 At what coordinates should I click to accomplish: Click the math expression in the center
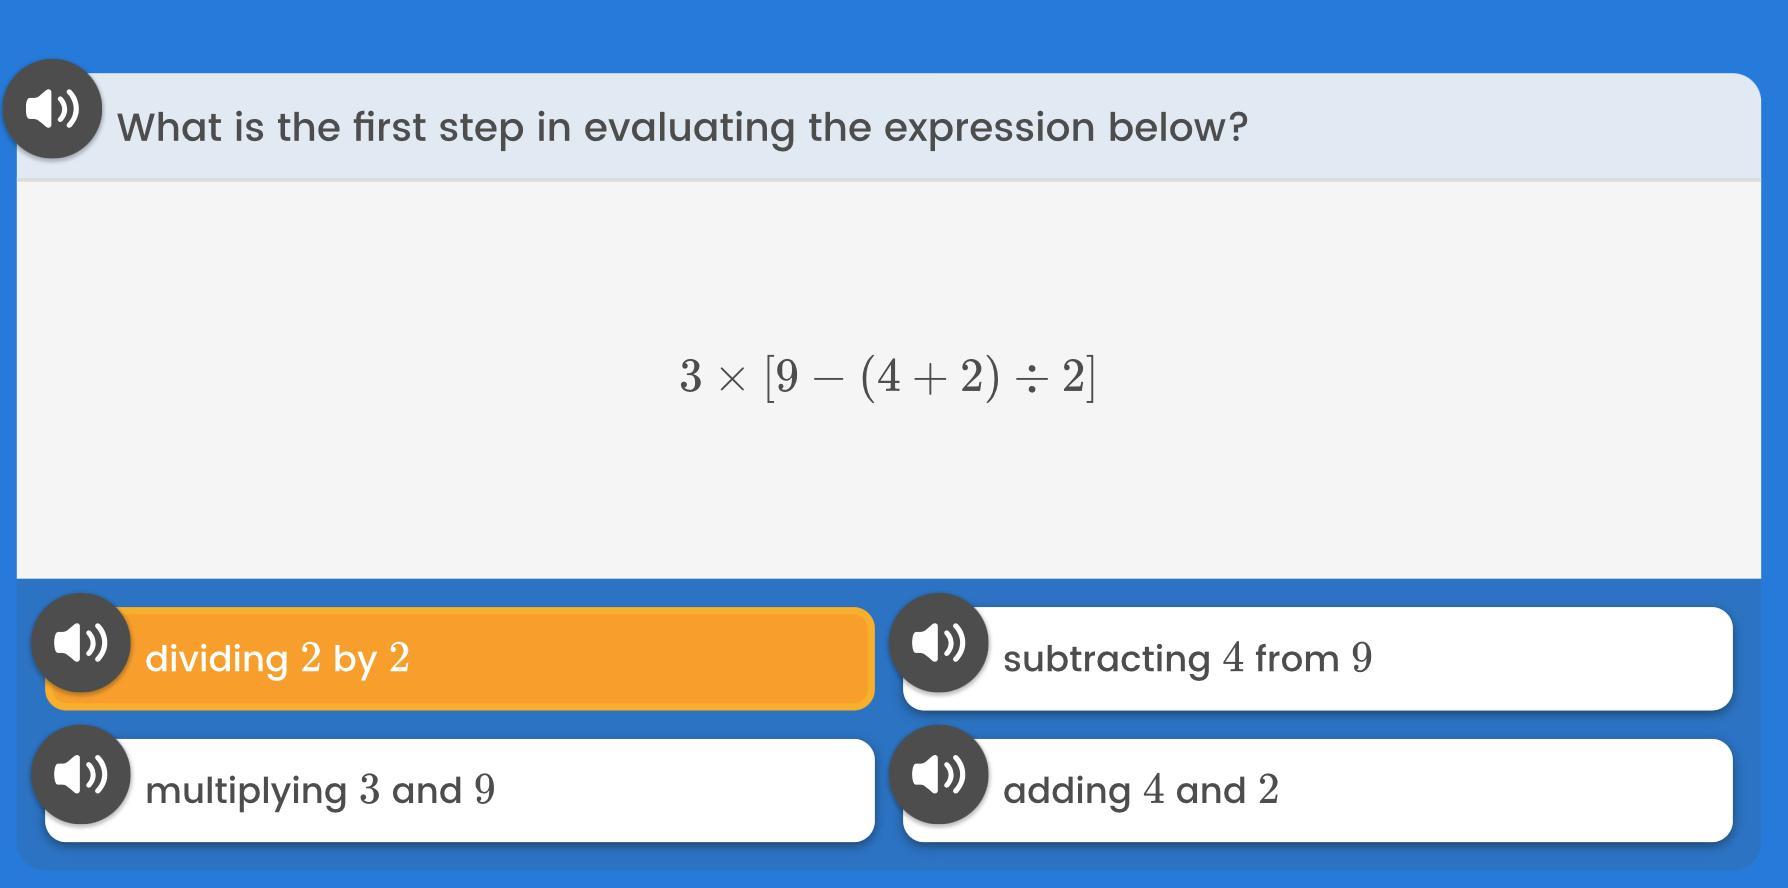(887, 378)
